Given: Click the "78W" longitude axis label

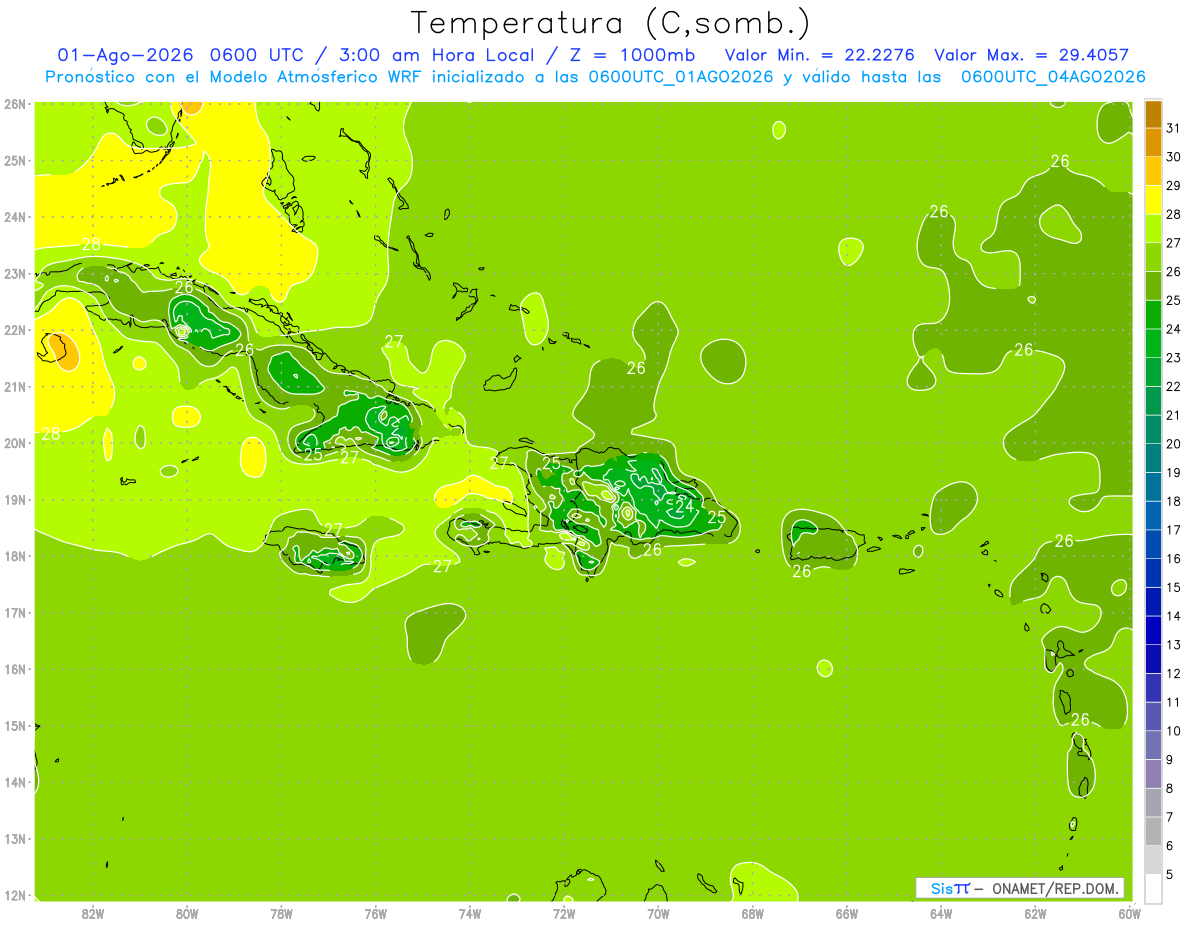Looking at the screenshot, I should 281,913.
